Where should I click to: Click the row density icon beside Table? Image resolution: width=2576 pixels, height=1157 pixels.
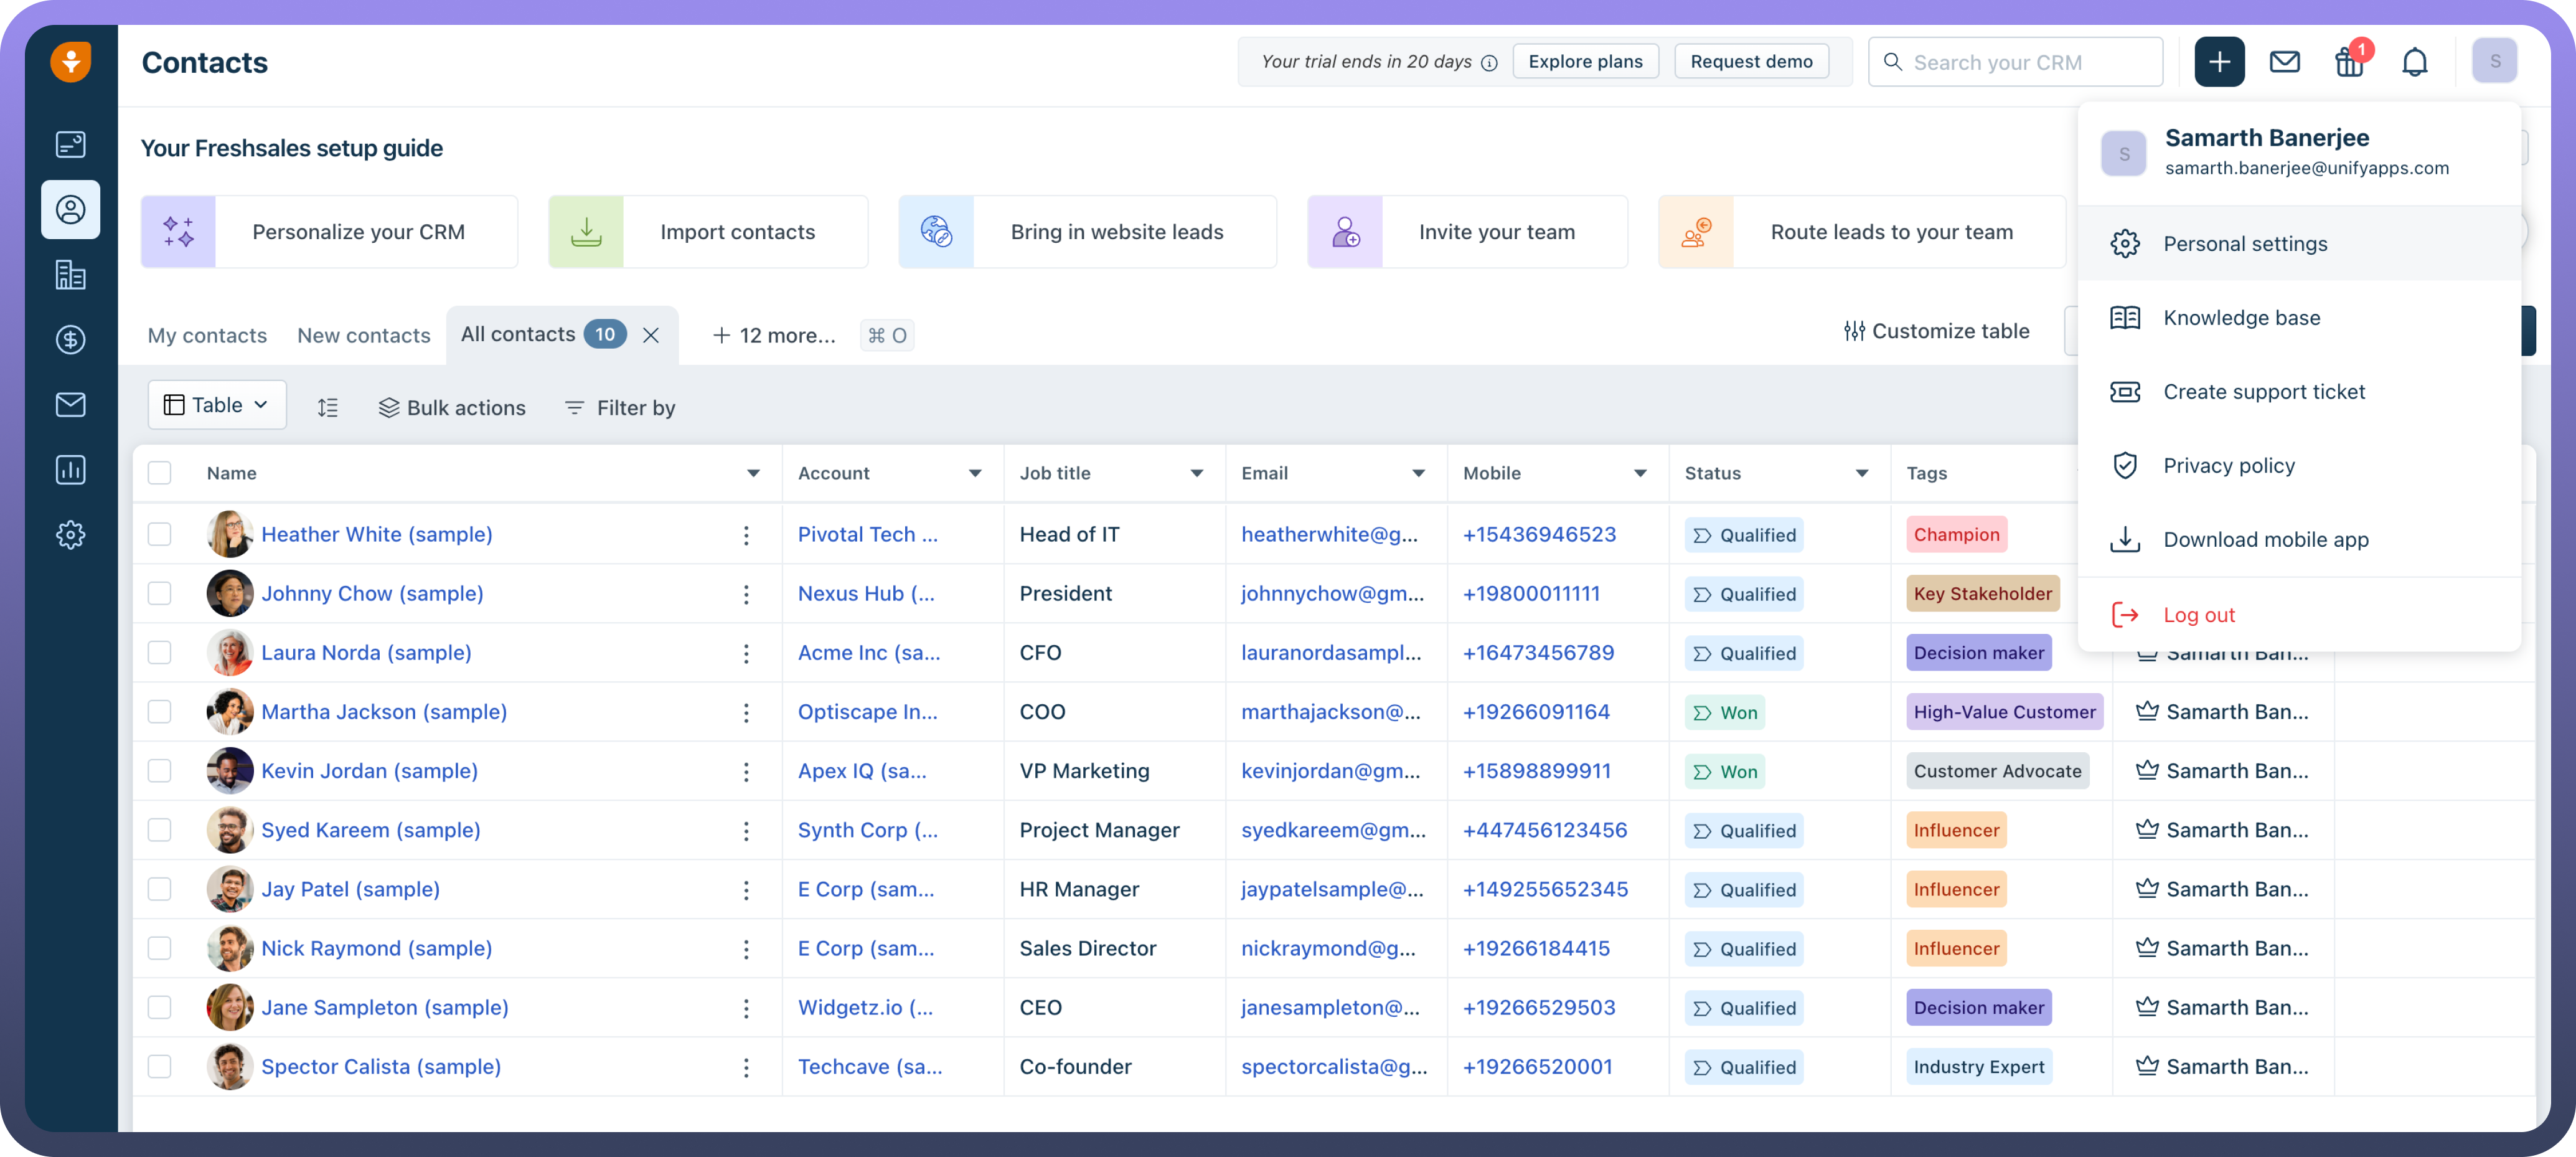click(x=327, y=407)
